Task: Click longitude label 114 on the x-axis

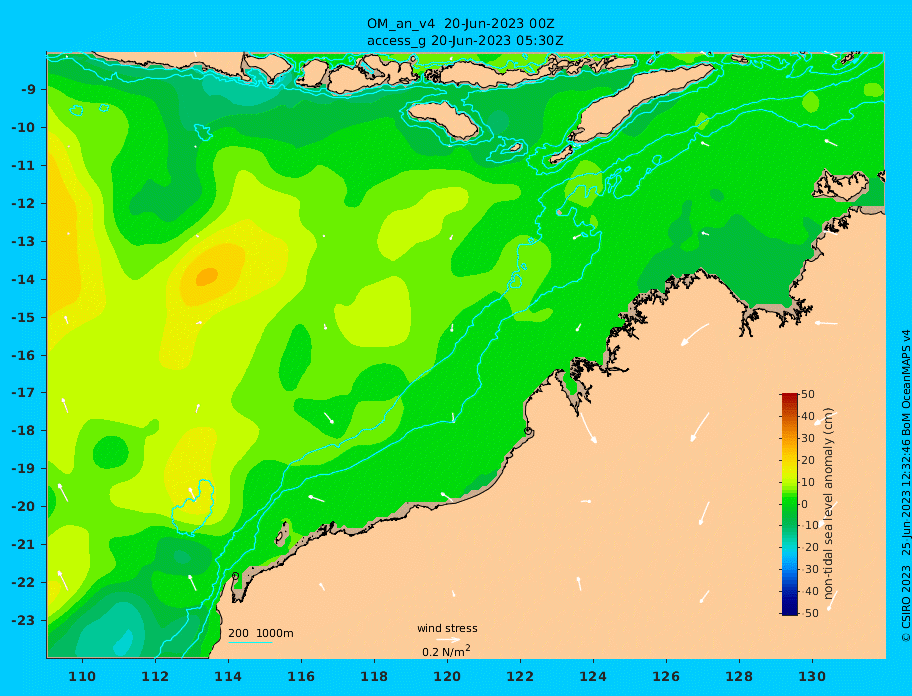Action: pos(228,676)
